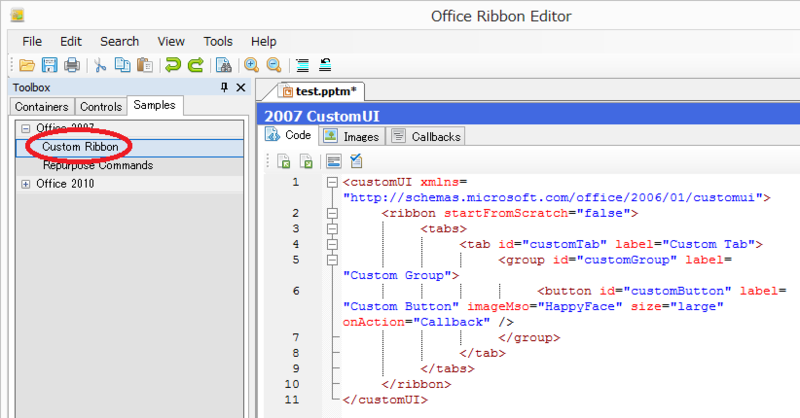
Task: Open the Search menu
Action: click(x=119, y=41)
